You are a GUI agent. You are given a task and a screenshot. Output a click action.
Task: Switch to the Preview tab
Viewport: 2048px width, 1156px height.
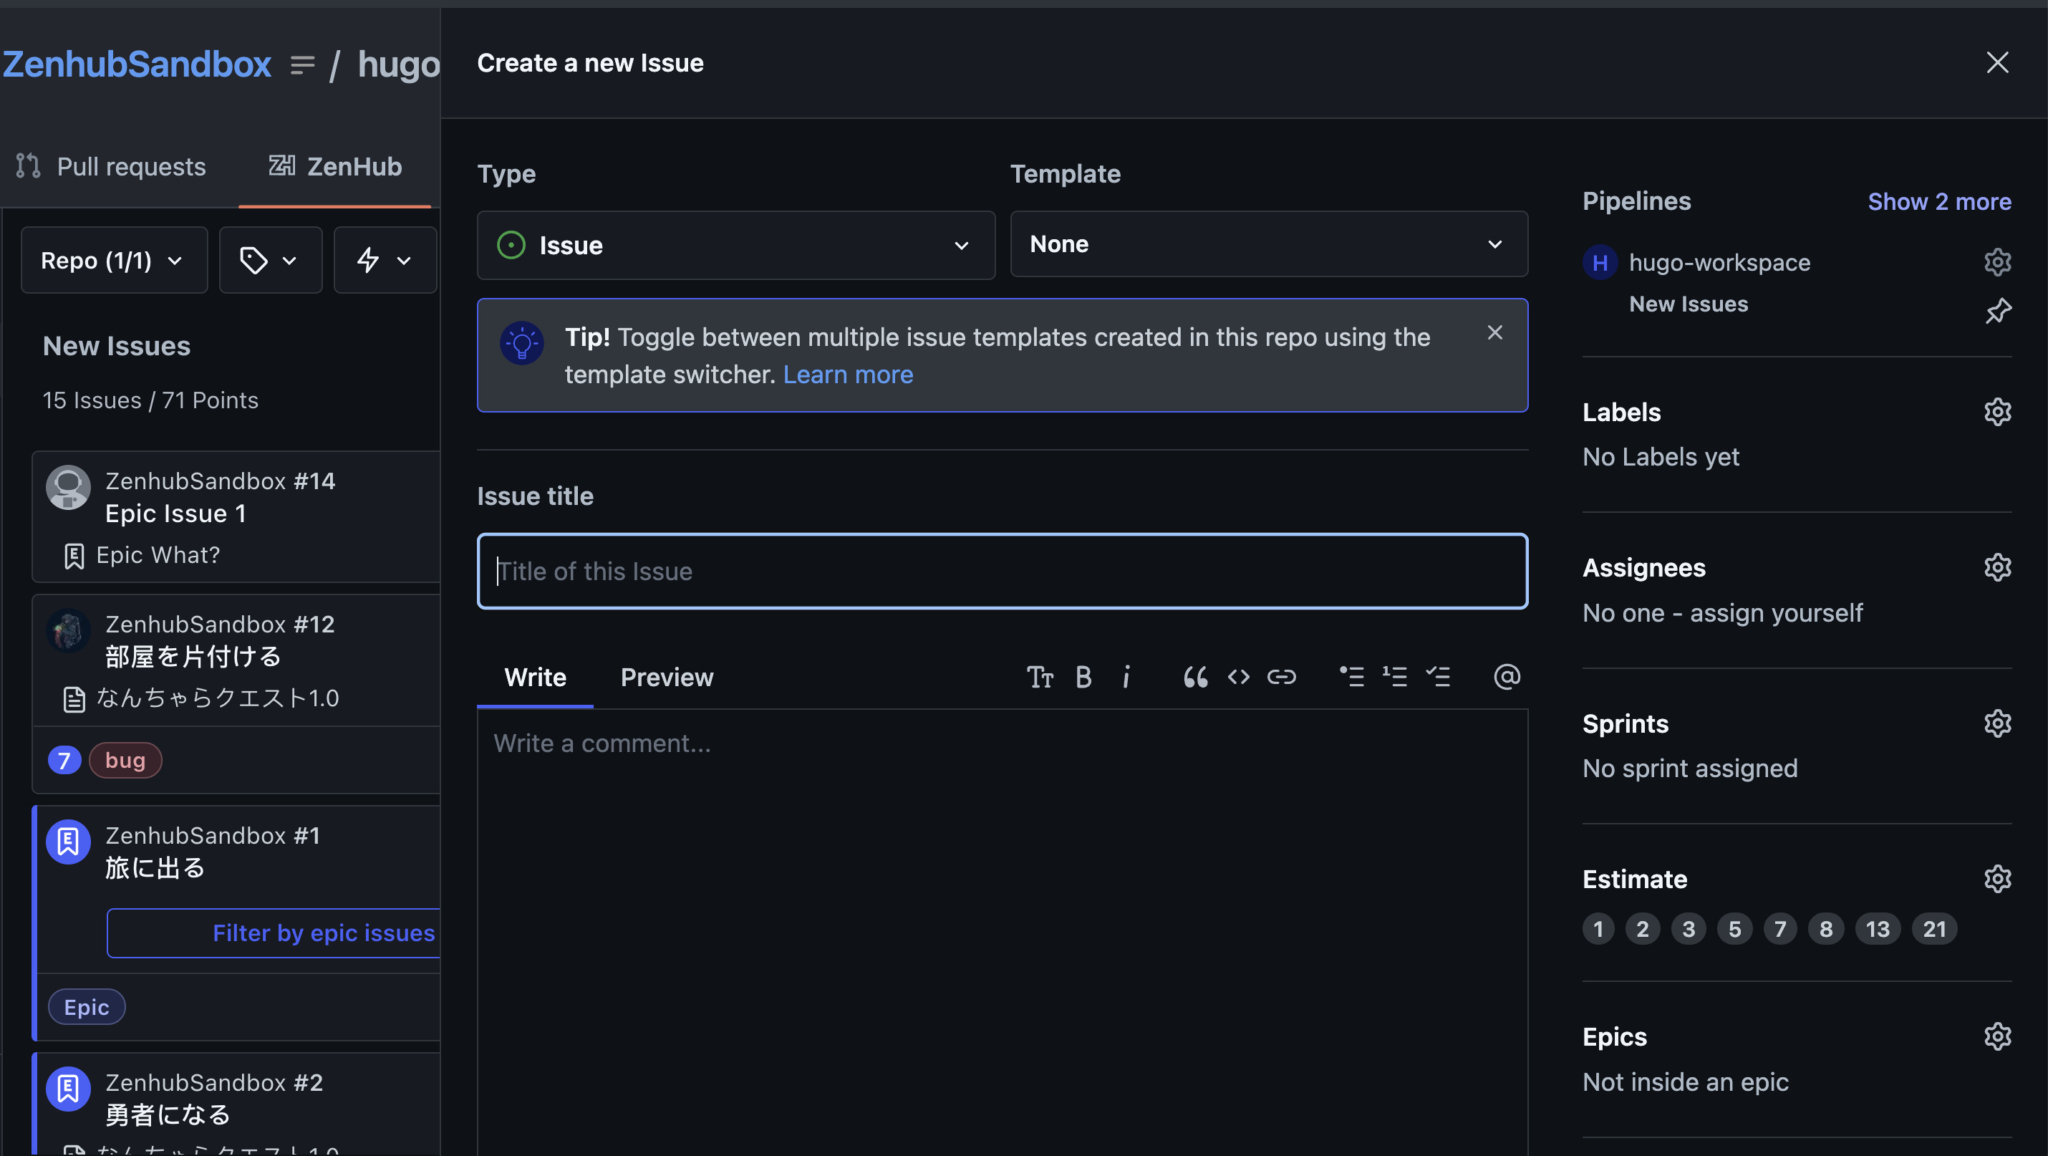click(x=666, y=677)
